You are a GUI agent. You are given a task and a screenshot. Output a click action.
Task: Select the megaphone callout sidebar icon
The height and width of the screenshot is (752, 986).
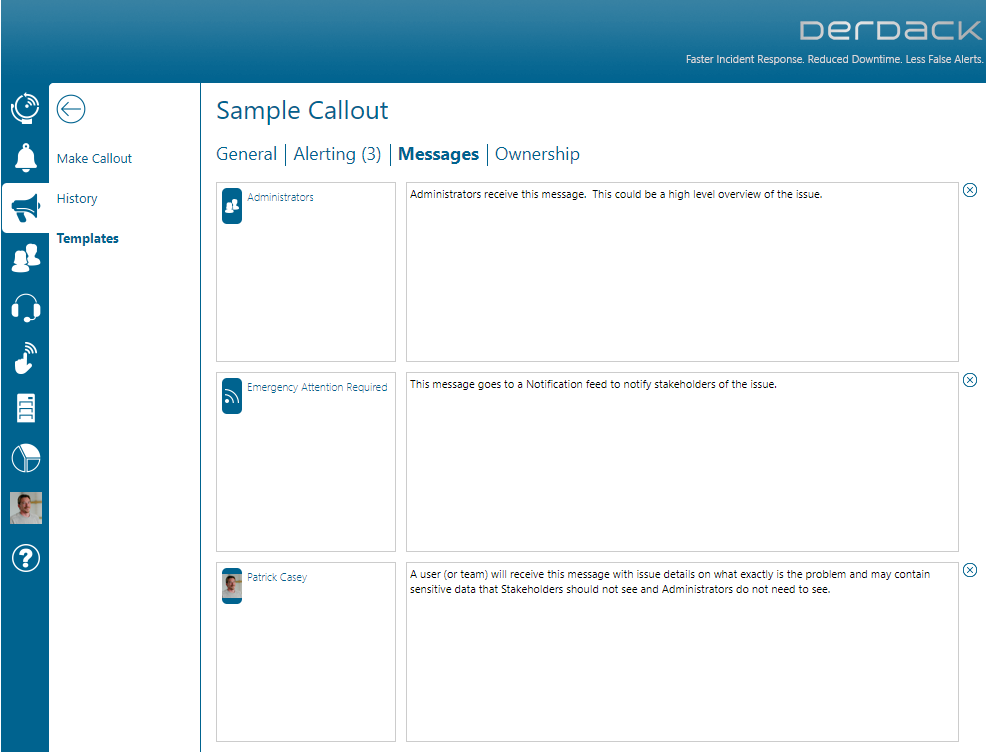[25, 208]
